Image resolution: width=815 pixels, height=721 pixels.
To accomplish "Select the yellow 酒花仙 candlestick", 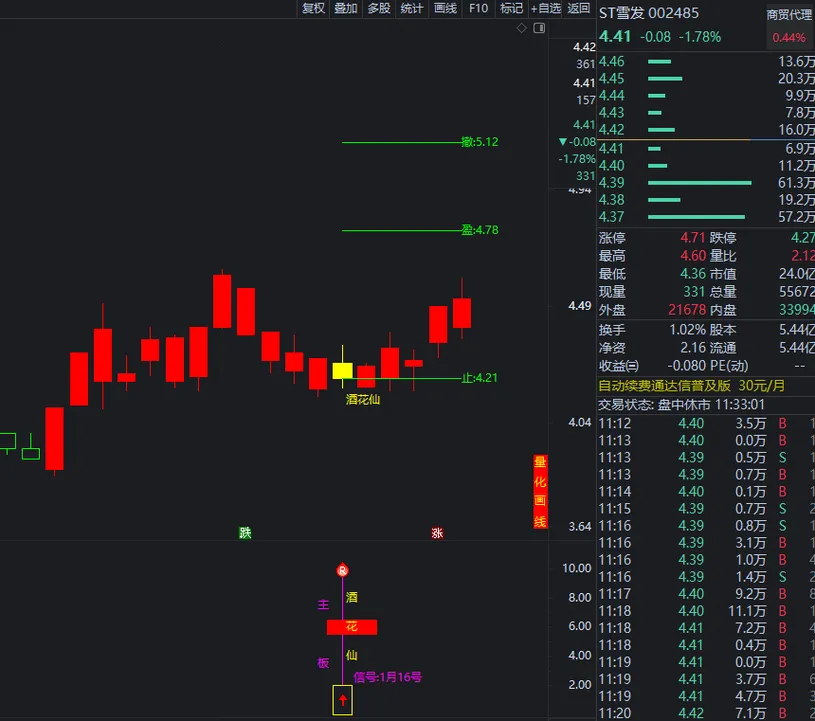I will [342, 370].
